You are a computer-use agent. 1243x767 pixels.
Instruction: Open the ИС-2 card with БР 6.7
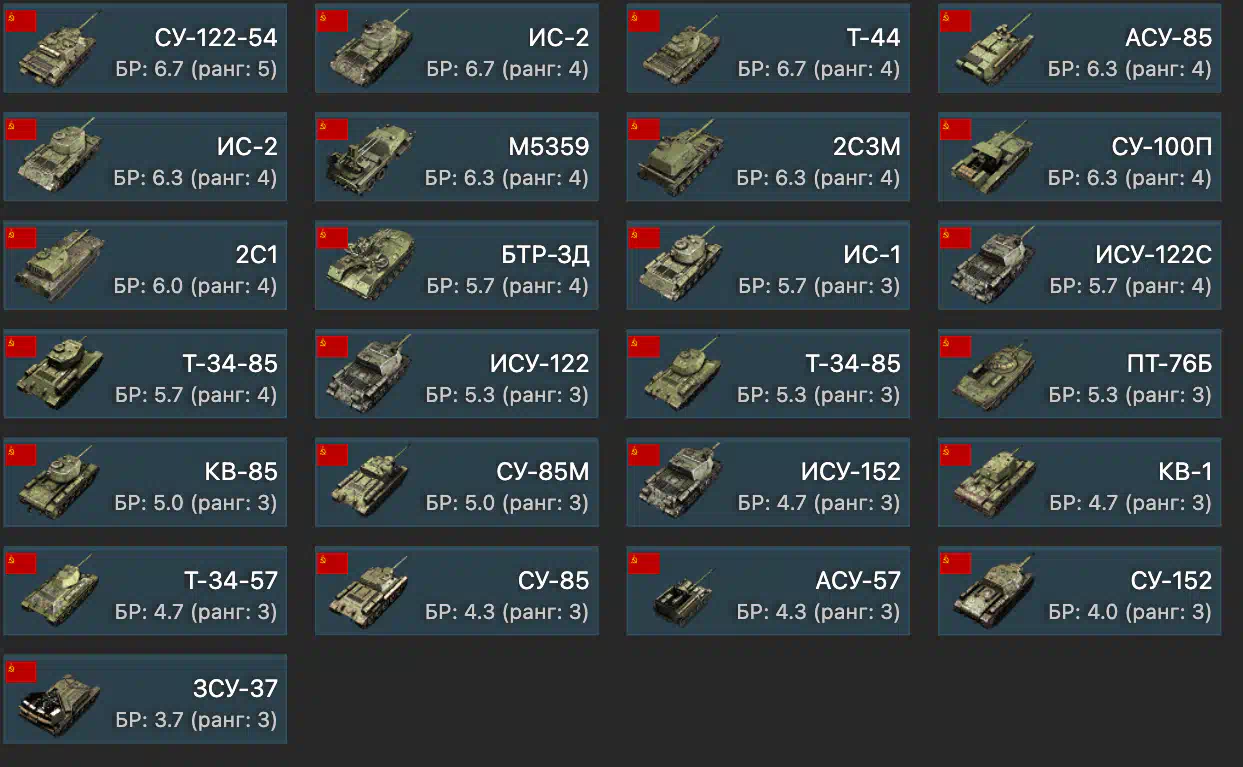pyautogui.click(x=457, y=49)
